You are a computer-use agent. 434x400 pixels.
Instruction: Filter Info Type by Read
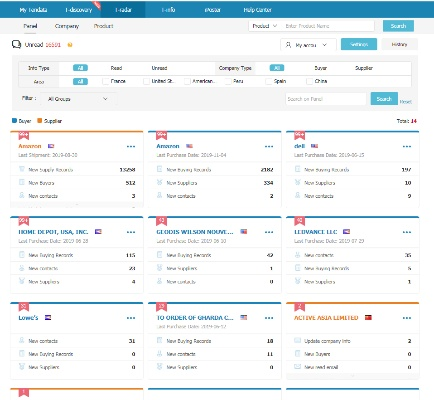tap(116, 68)
